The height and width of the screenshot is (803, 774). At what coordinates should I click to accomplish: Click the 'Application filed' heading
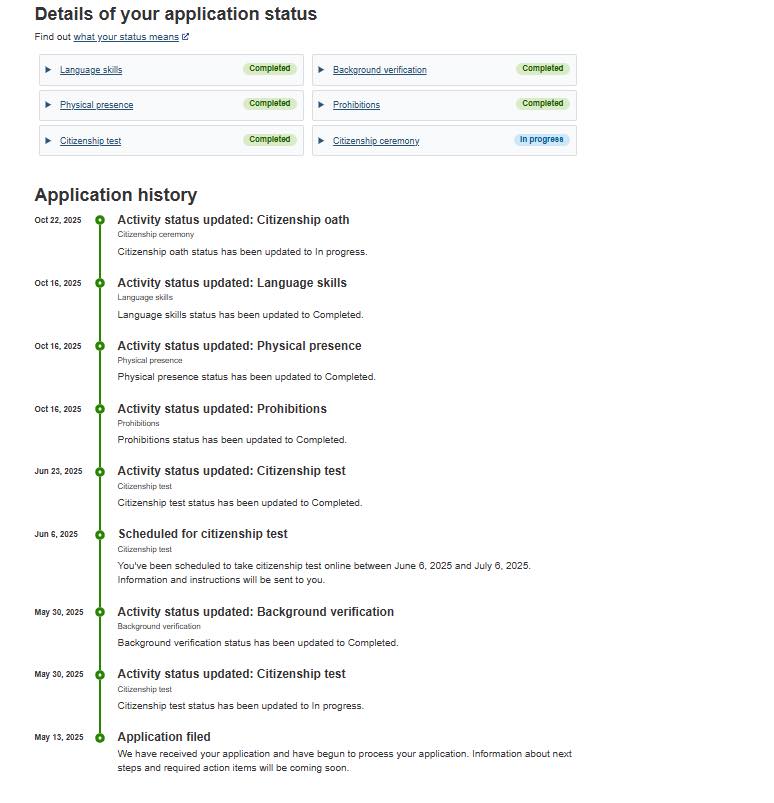pyautogui.click(x=164, y=737)
